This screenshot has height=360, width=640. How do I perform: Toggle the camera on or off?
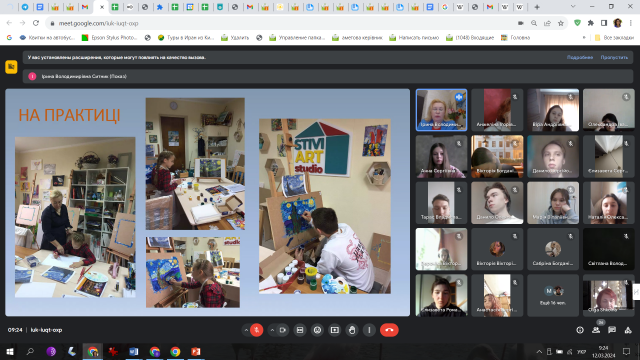[282, 330]
